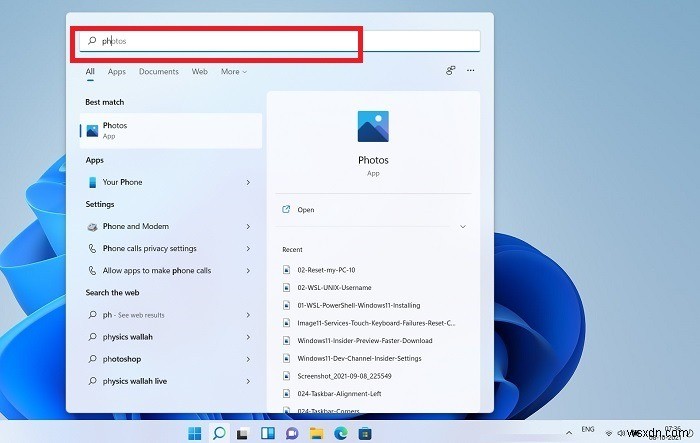Expand Allow apps to make phone calls arrow

(x=248, y=271)
